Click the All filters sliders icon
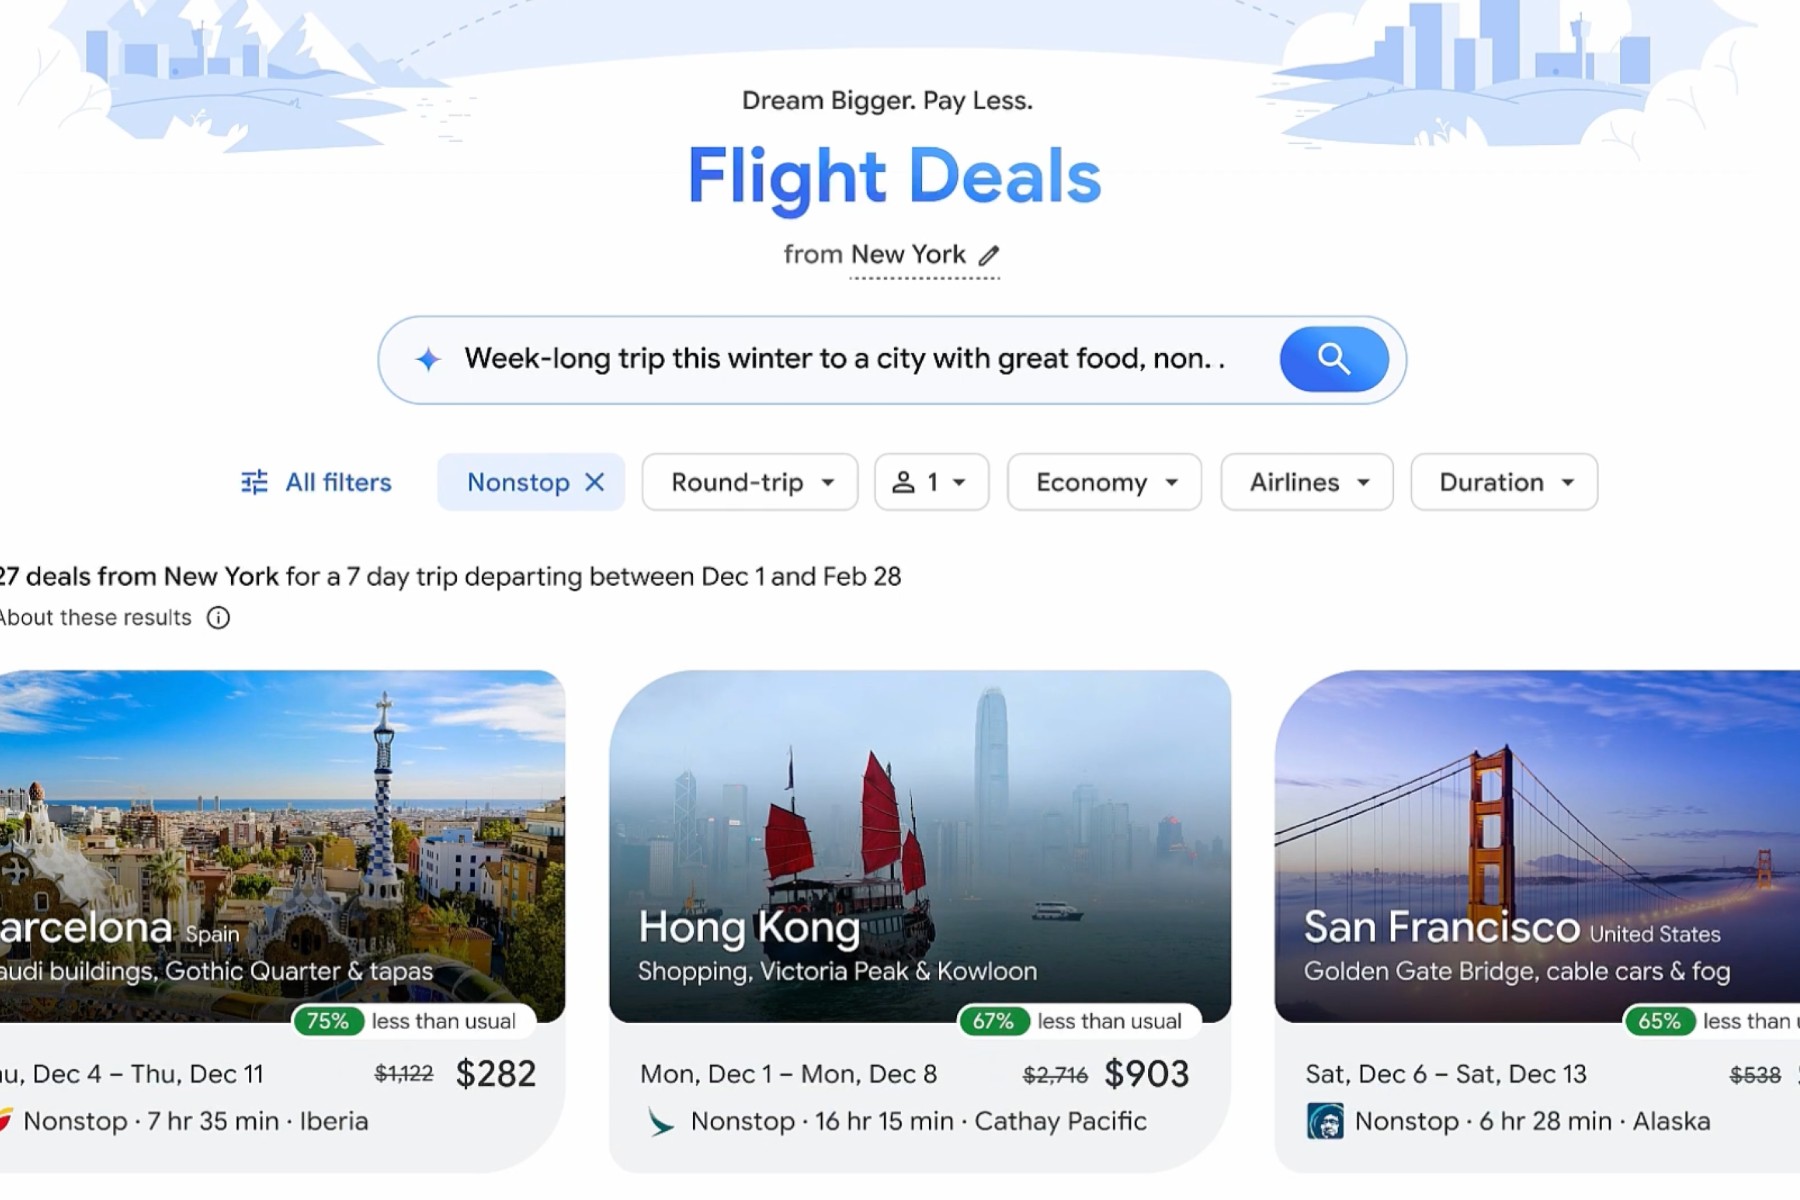The image size is (1800, 1200). [x=254, y=482]
